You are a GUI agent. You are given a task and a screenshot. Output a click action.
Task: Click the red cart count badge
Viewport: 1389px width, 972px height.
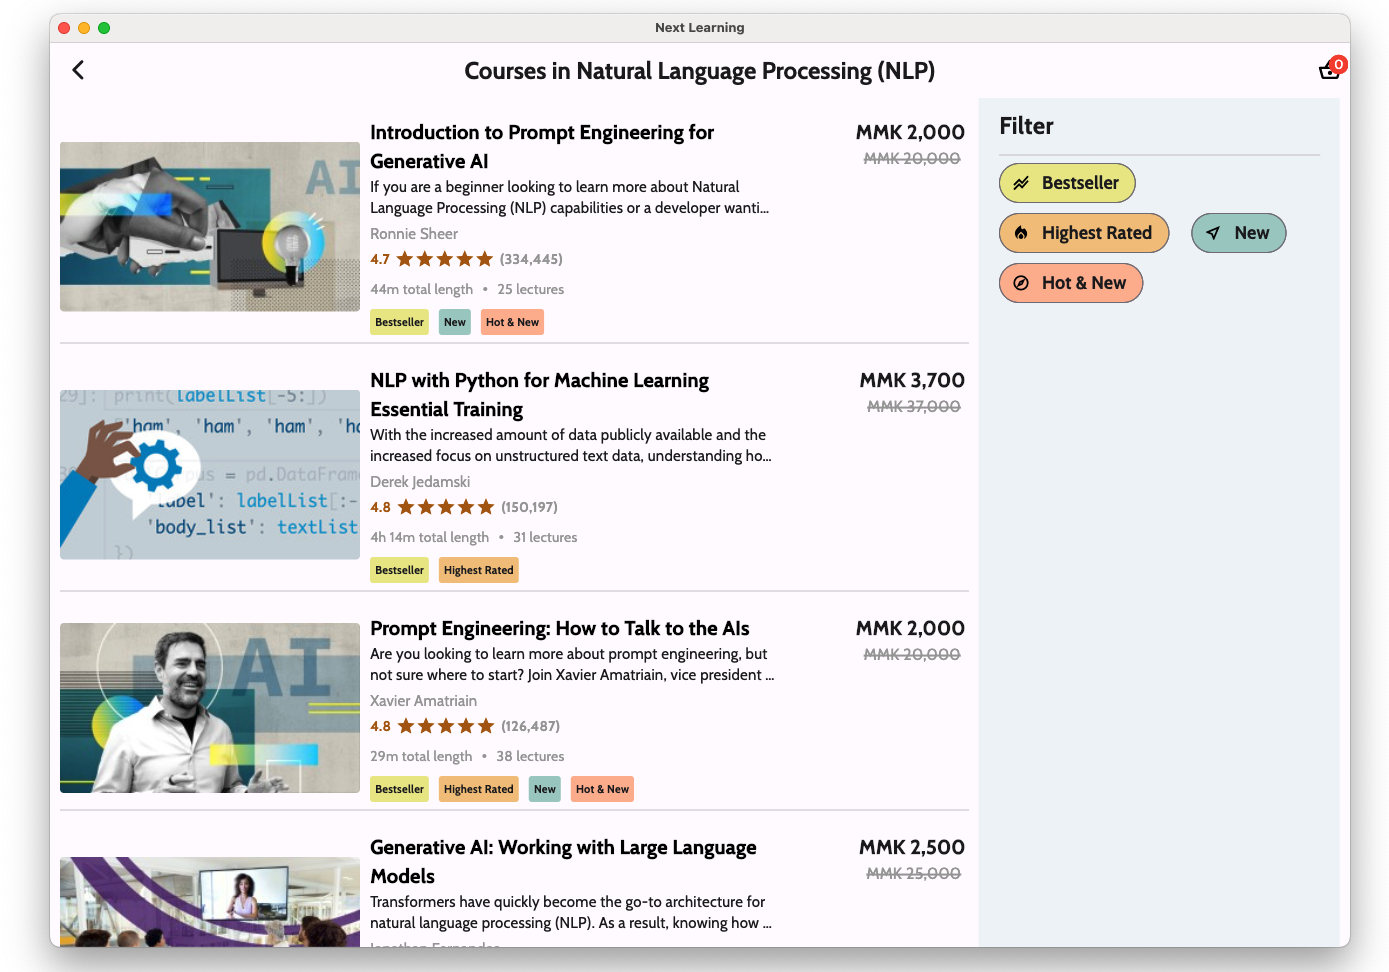tap(1338, 64)
